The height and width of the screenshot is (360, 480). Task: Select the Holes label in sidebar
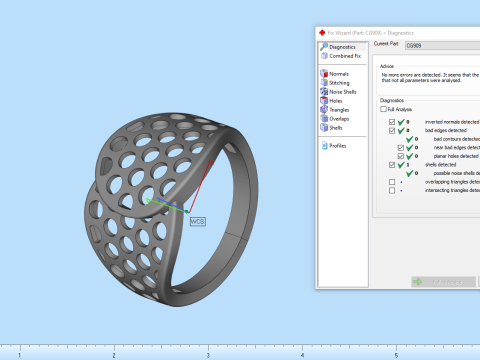pyautogui.click(x=336, y=101)
